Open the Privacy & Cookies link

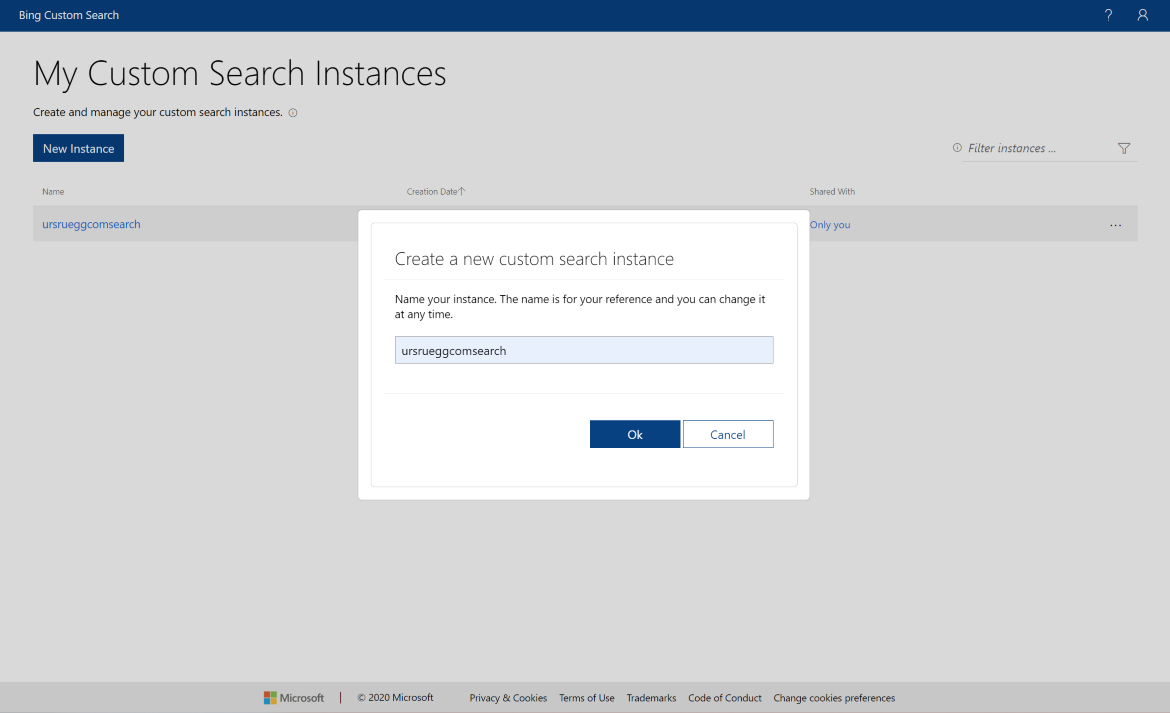click(508, 698)
